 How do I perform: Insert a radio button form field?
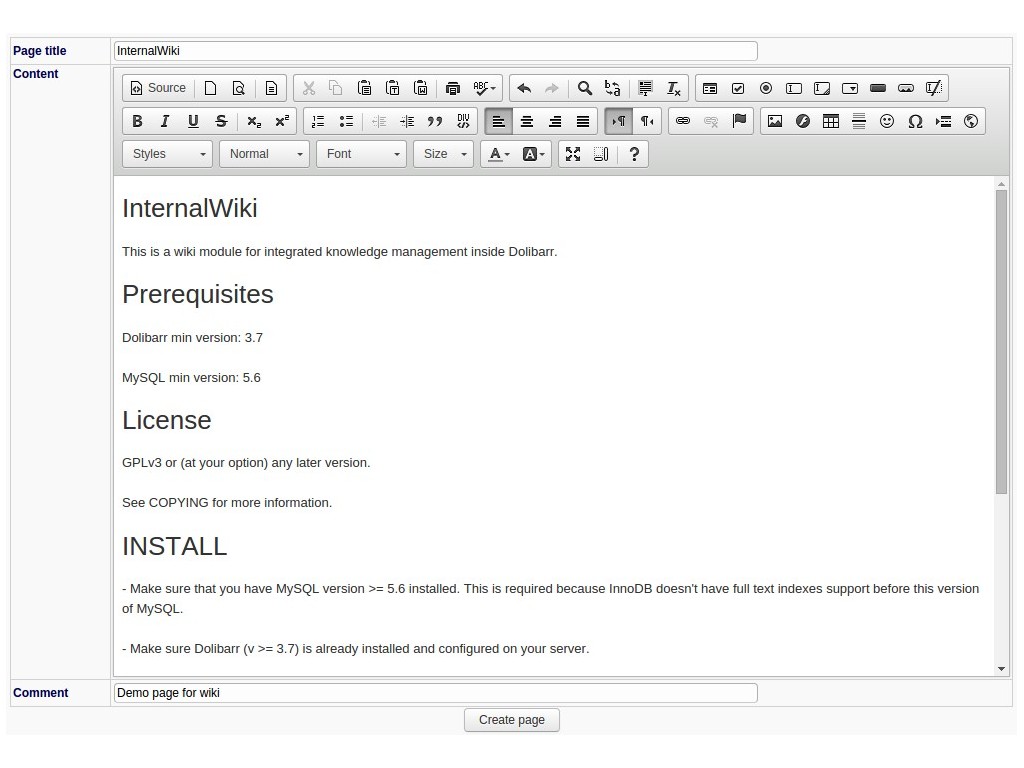click(766, 88)
